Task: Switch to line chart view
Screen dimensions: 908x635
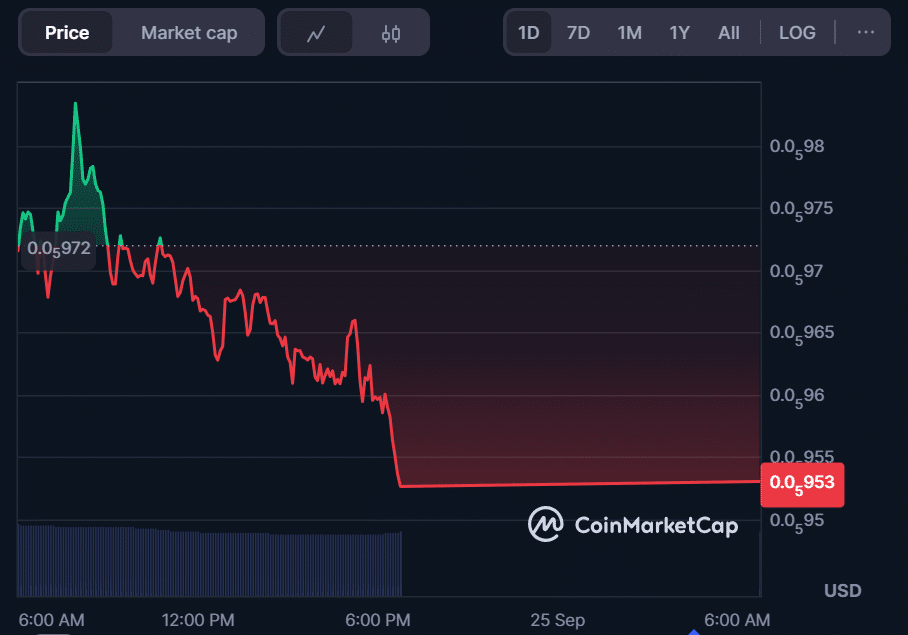Action: [316, 33]
